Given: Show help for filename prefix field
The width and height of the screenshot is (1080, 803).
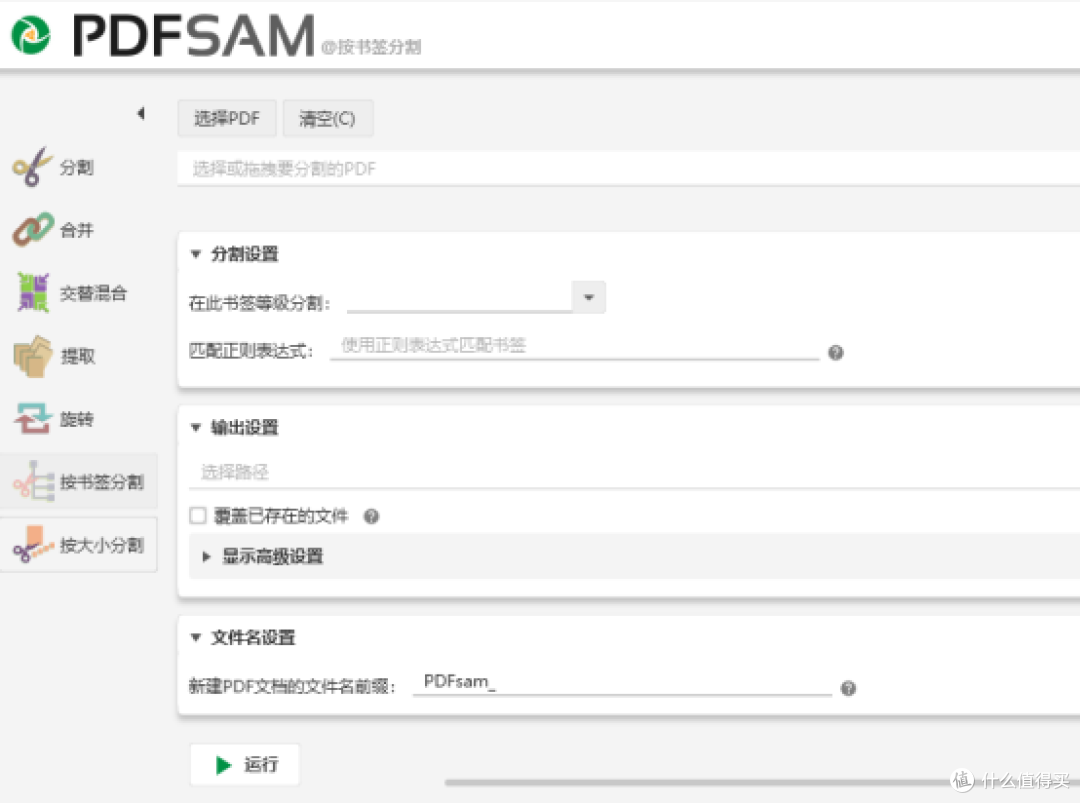Looking at the screenshot, I should click(x=849, y=688).
